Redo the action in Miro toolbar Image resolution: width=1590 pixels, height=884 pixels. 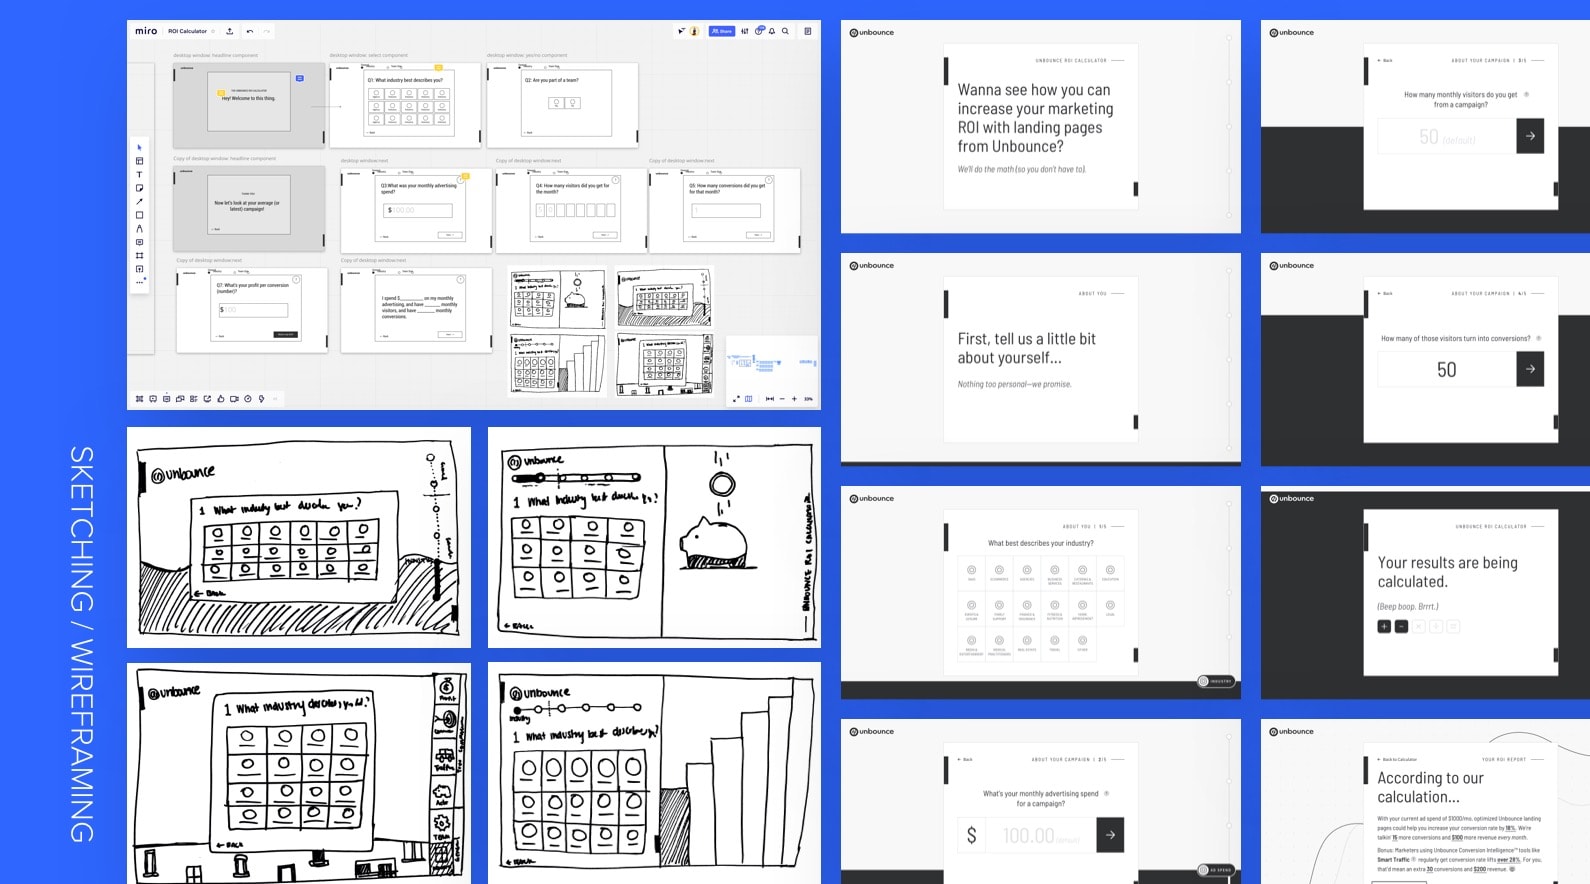click(267, 31)
